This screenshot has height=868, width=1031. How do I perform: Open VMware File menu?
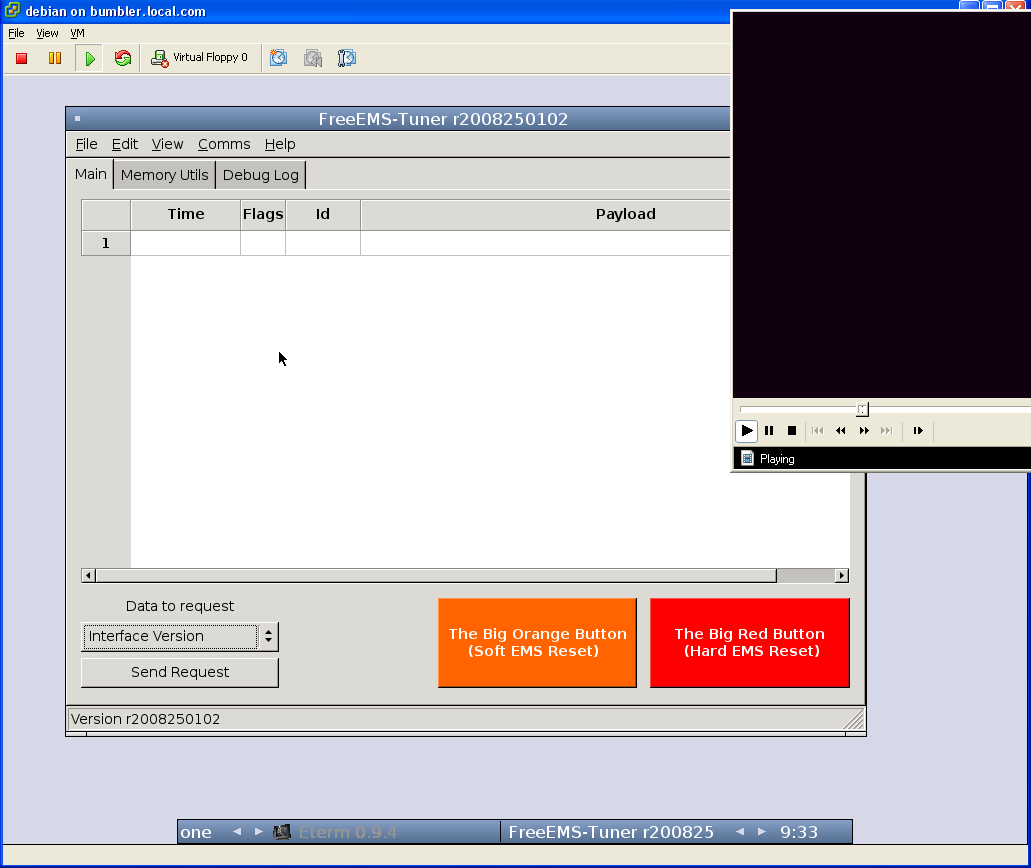tap(16, 33)
